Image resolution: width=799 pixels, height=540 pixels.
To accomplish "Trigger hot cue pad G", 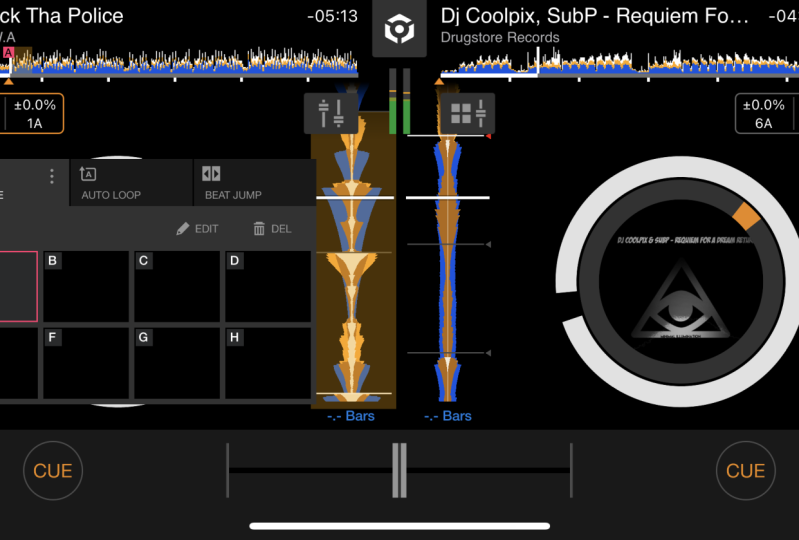I will [x=177, y=363].
